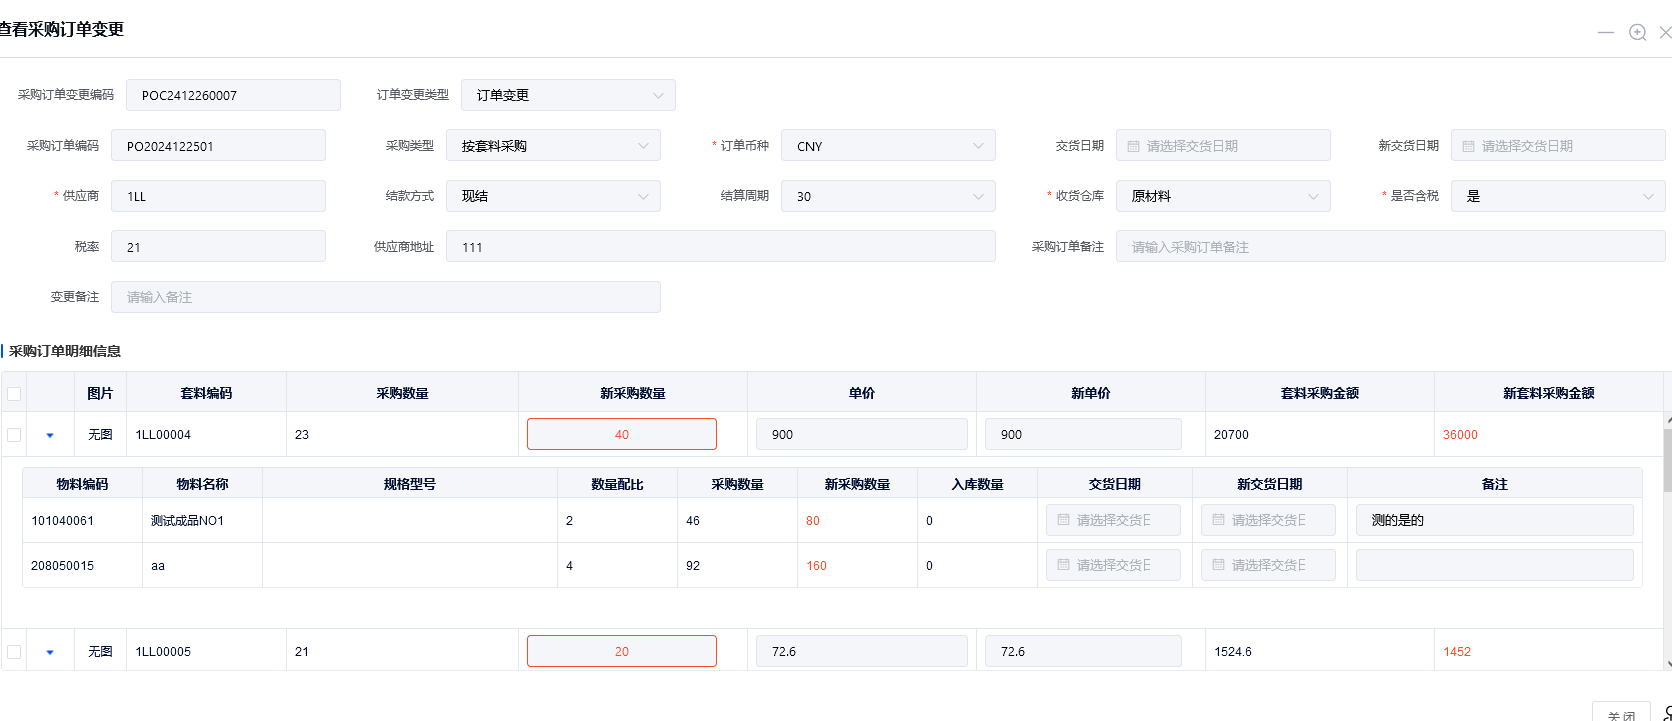
Task: Click the 规格型号 sub-table column header
Action: 410,484
